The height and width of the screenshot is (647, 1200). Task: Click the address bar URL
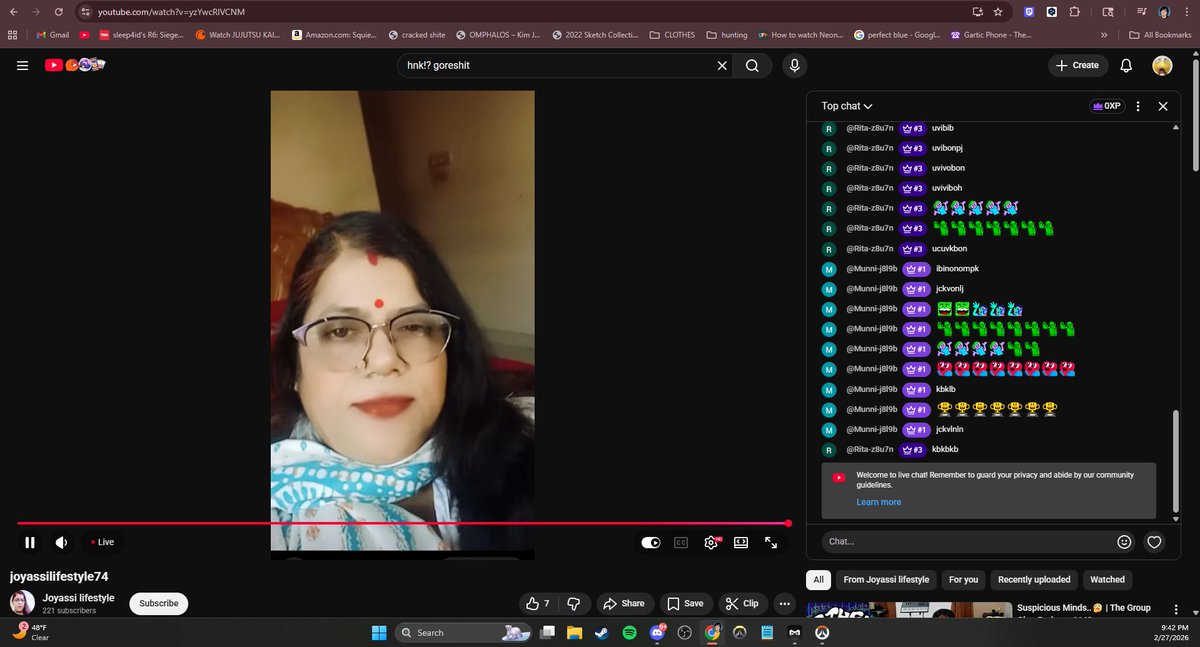(171, 12)
